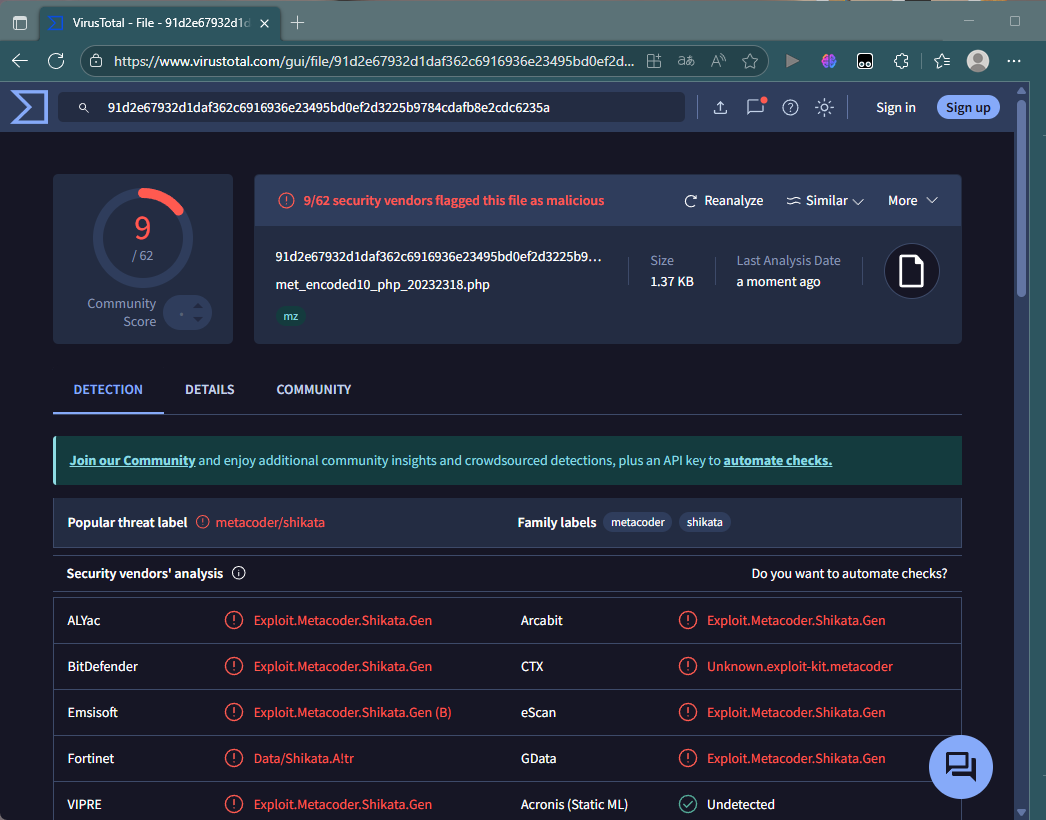
Task: Open the VirusTotal home logo
Action: click(x=29, y=107)
